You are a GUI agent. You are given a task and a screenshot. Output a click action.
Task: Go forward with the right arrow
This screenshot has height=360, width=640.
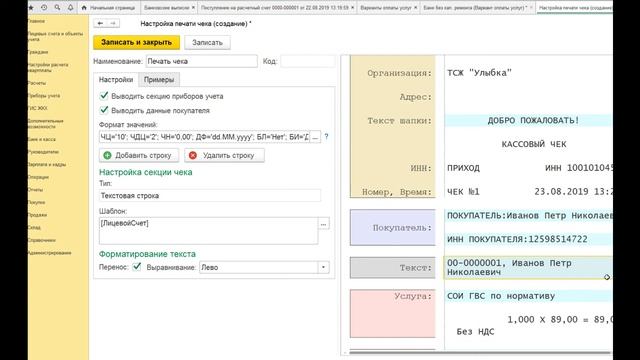(113, 23)
